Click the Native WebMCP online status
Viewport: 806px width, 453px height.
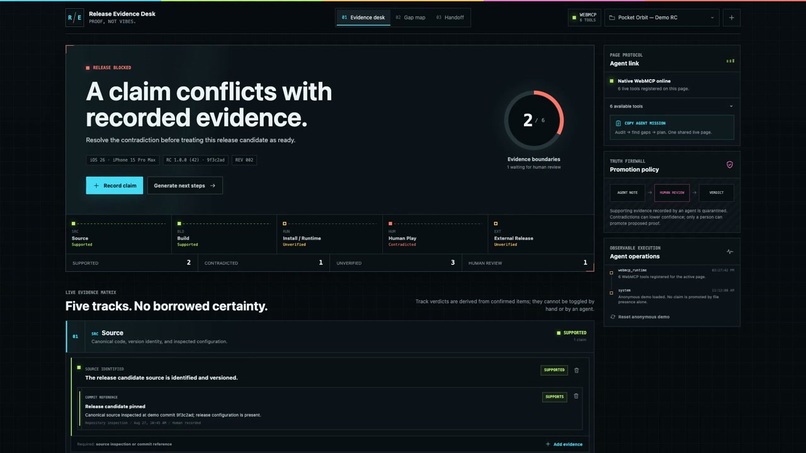(x=672, y=84)
